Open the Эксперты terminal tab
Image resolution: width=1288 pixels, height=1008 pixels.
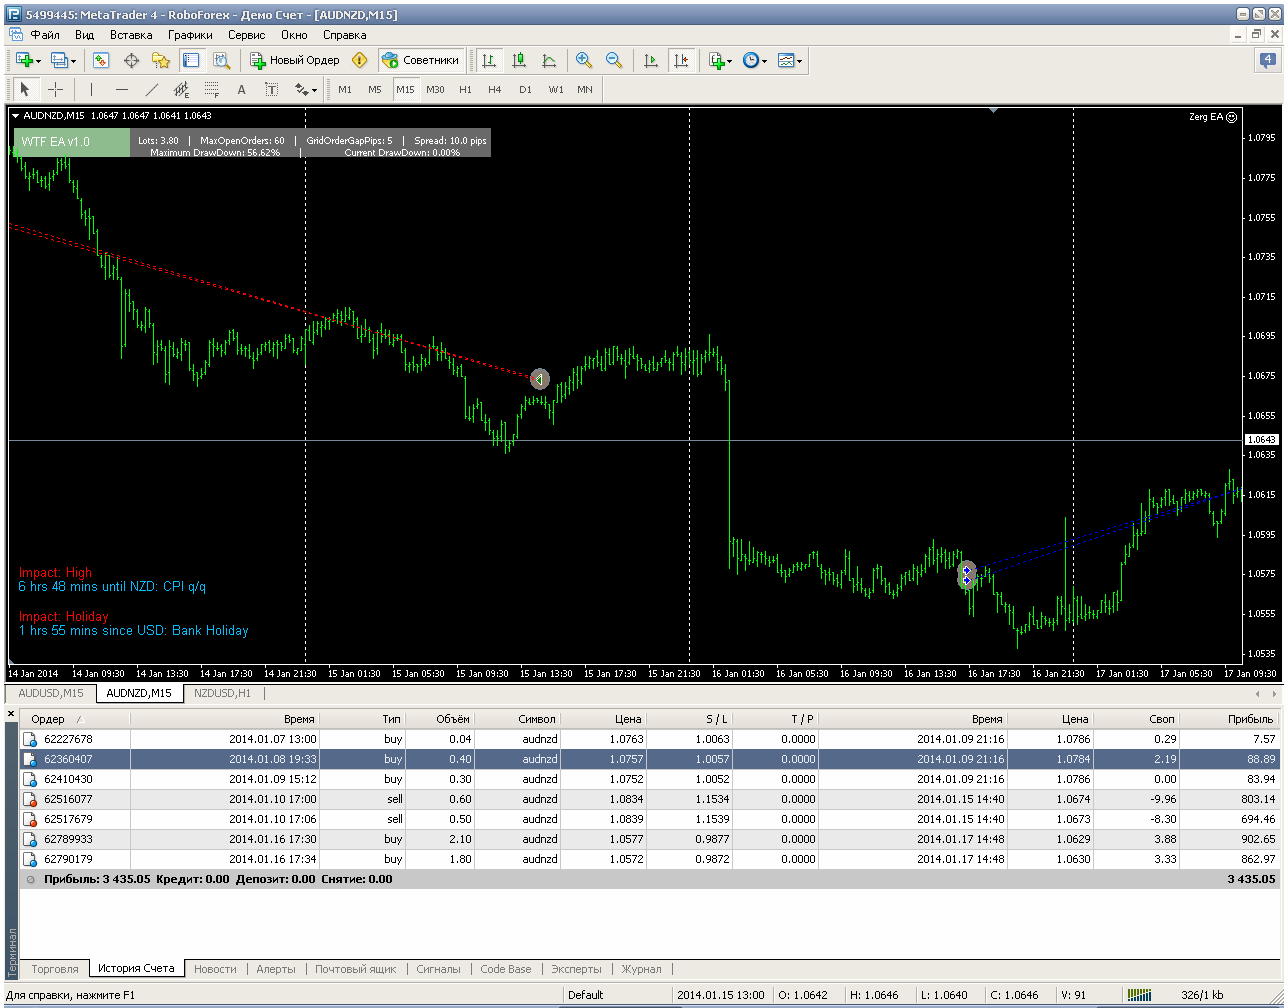[x=577, y=969]
